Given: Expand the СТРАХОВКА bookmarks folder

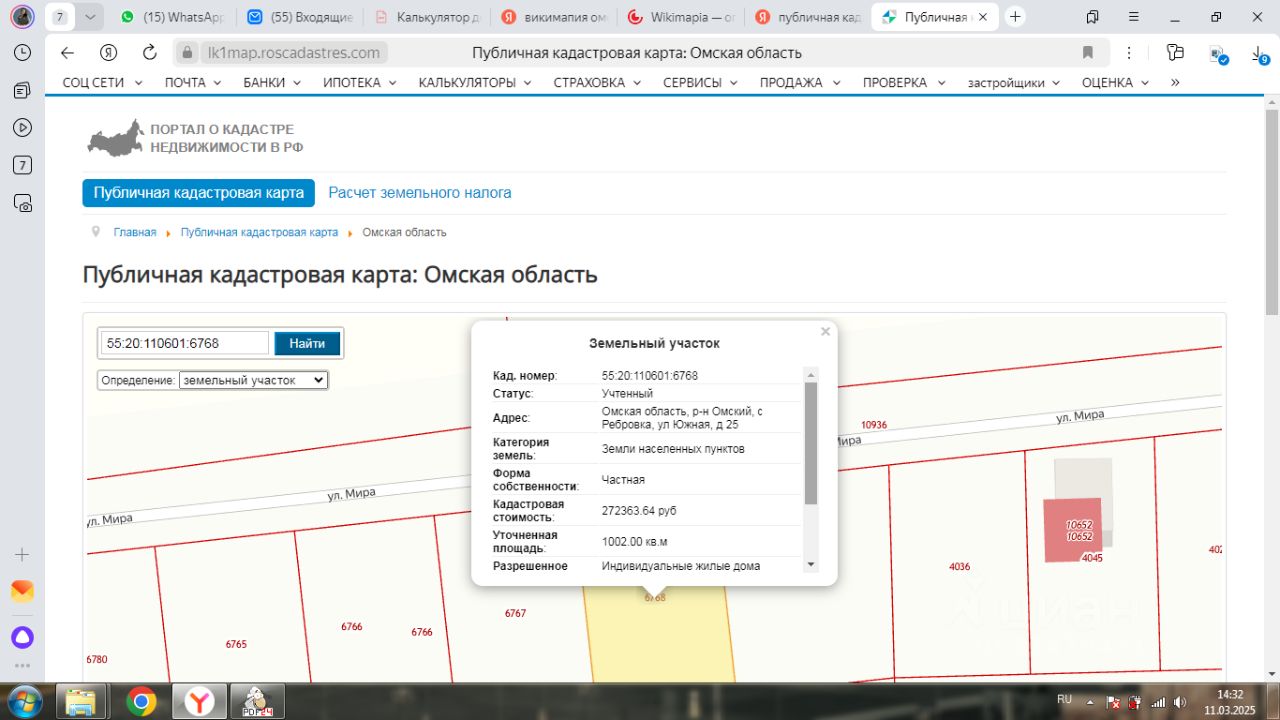Looking at the screenshot, I should (x=597, y=83).
